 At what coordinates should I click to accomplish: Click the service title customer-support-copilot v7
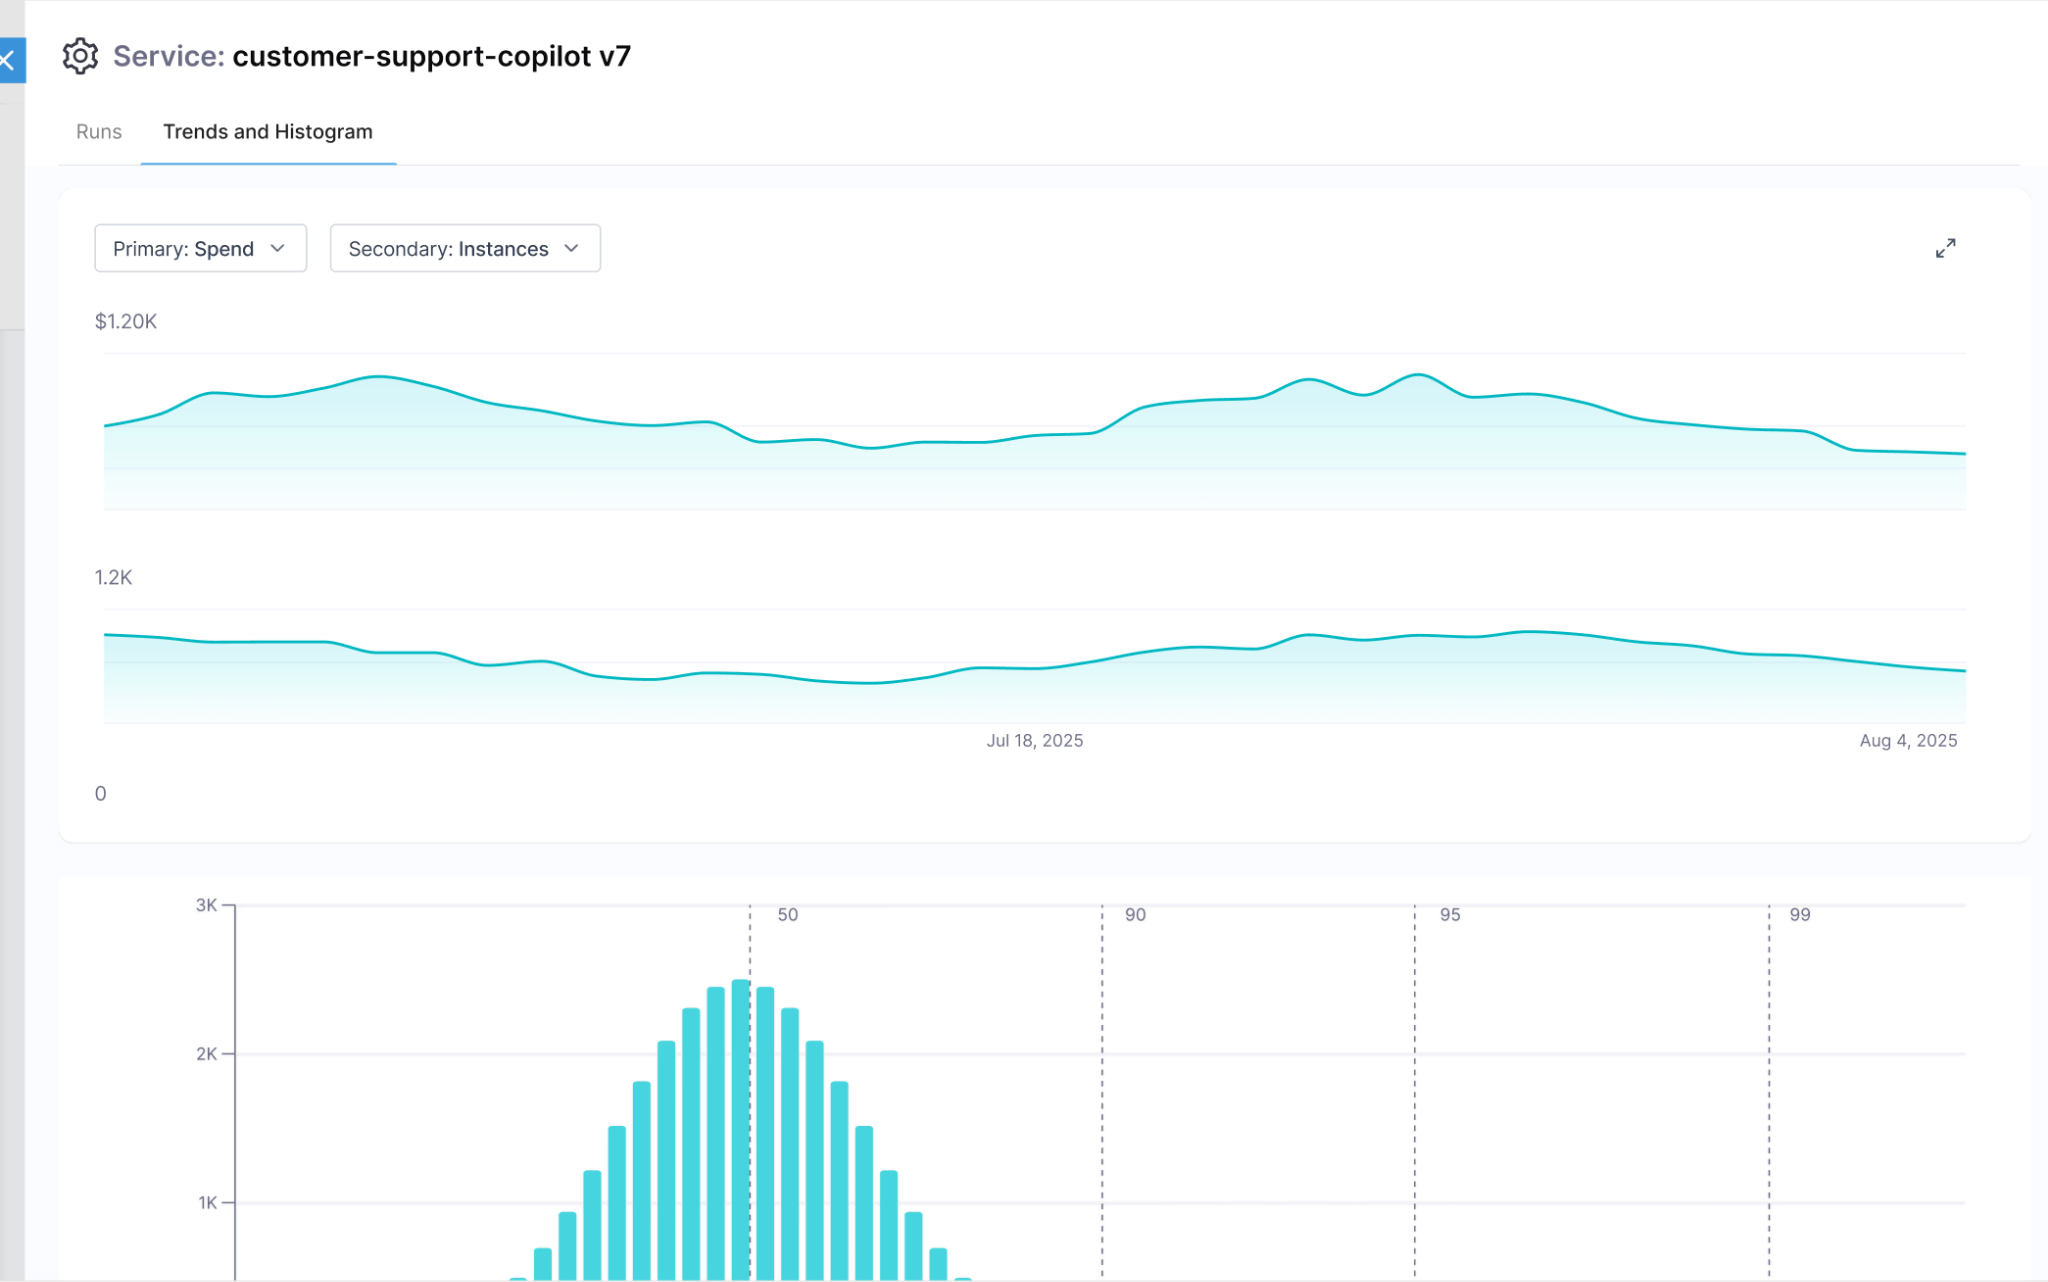432,56
